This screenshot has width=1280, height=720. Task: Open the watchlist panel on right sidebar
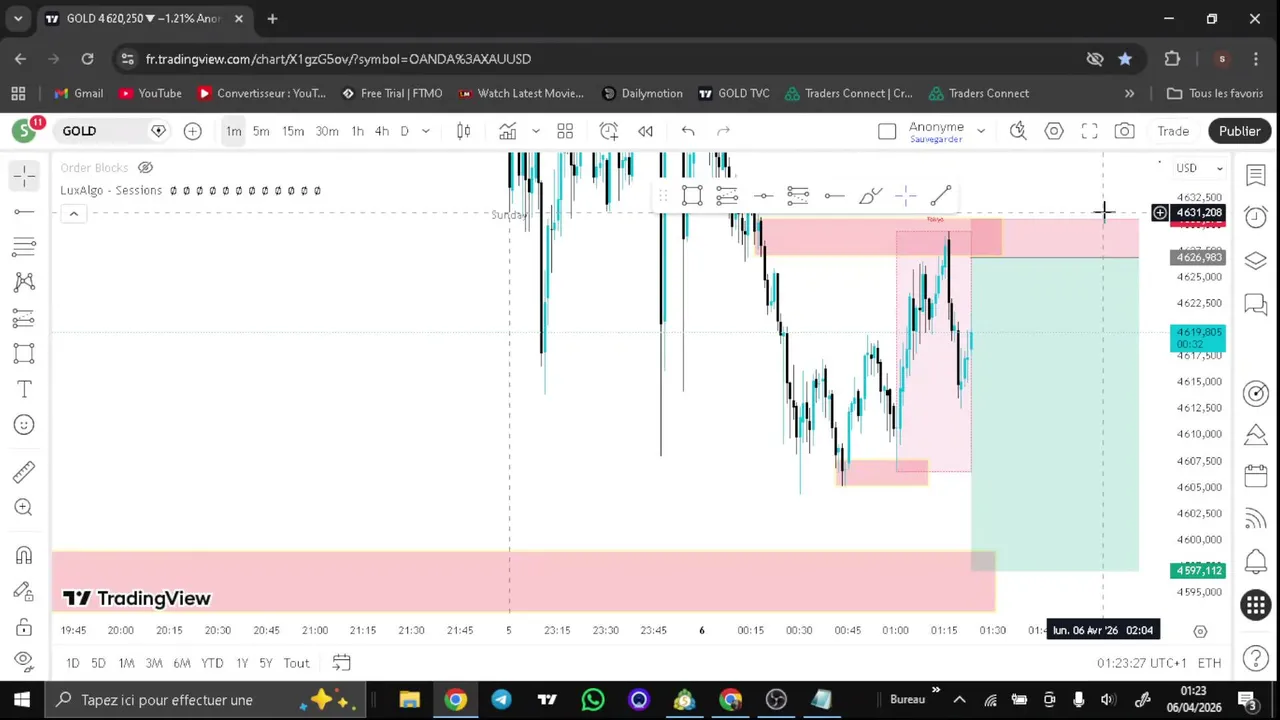[x=1256, y=175]
